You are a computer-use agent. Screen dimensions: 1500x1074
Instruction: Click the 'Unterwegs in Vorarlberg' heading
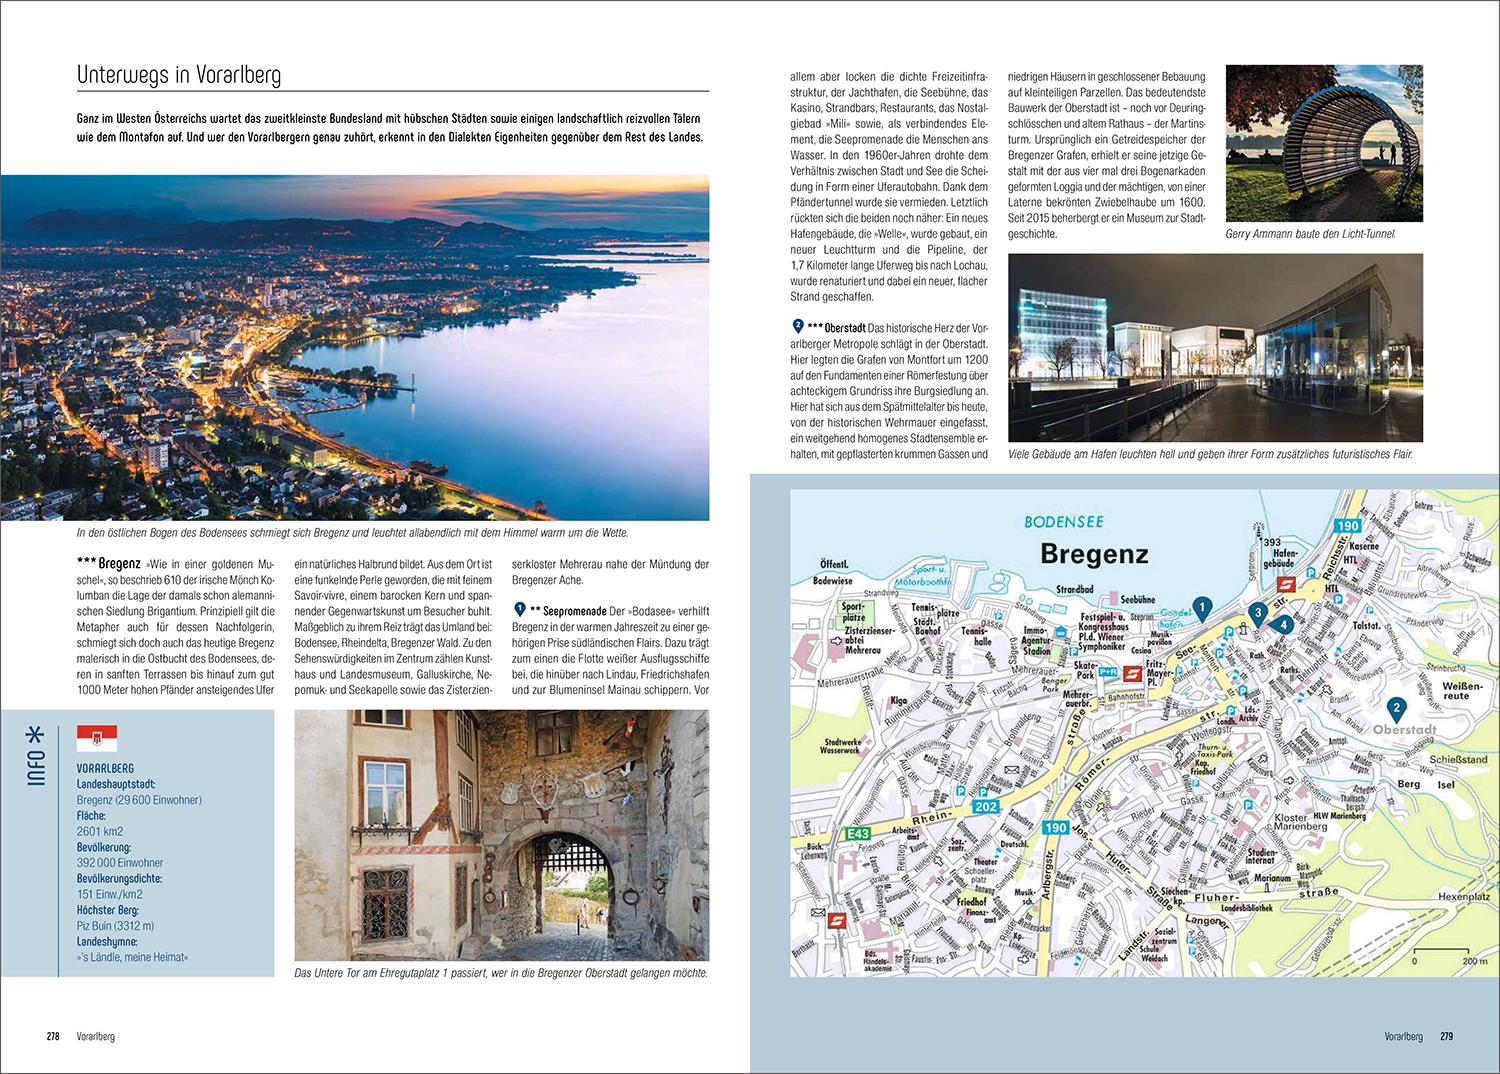pos(179,75)
